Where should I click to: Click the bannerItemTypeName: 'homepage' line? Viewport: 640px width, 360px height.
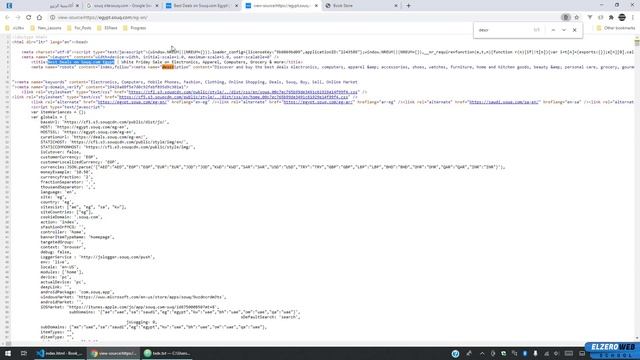[78, 237]
